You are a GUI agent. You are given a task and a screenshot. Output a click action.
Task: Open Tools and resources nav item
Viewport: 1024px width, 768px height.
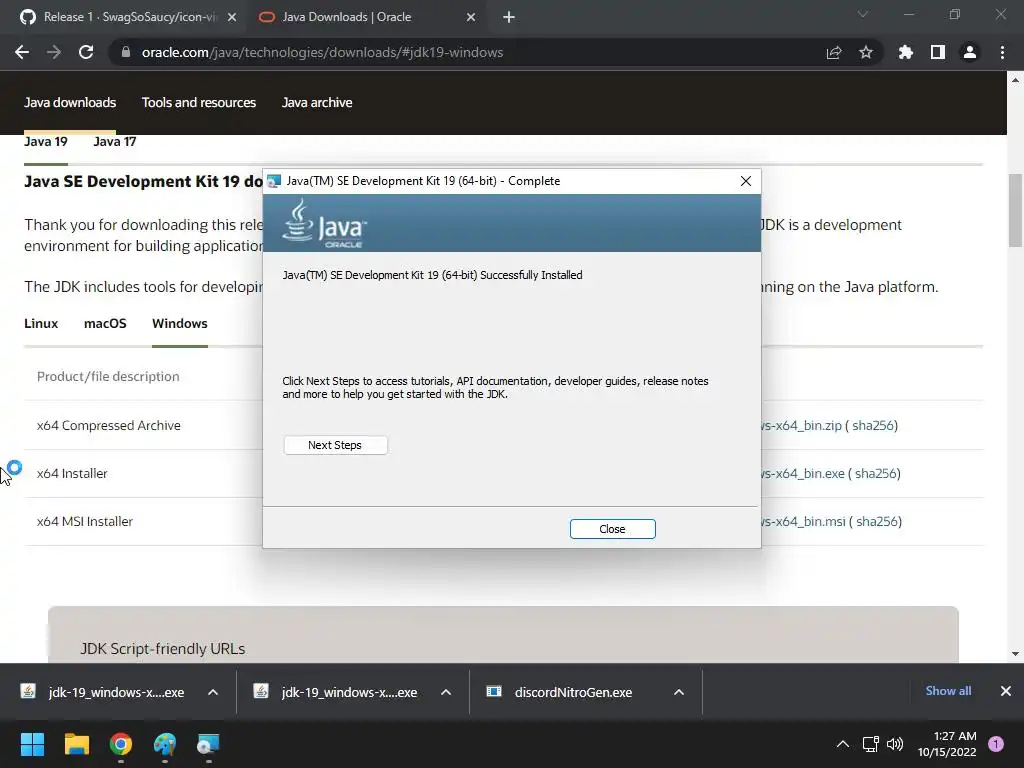click(x=199, y=103)
